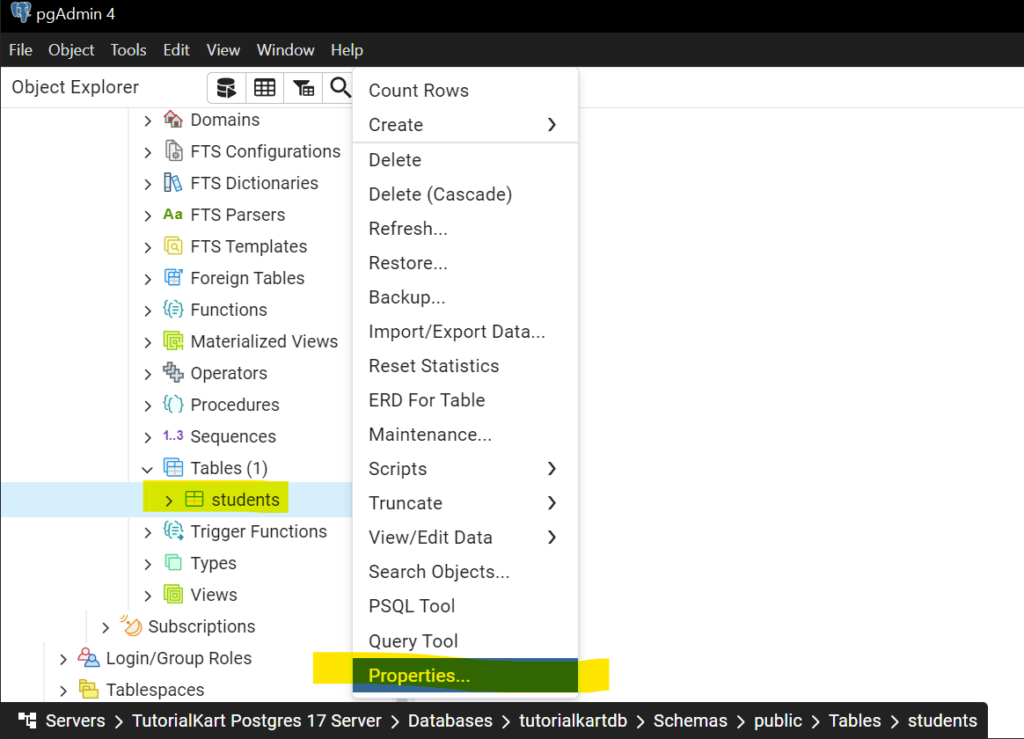The height and width of the screenshot is (739, 1024).
Task: Expand the students table node
Action: (168, 501)
